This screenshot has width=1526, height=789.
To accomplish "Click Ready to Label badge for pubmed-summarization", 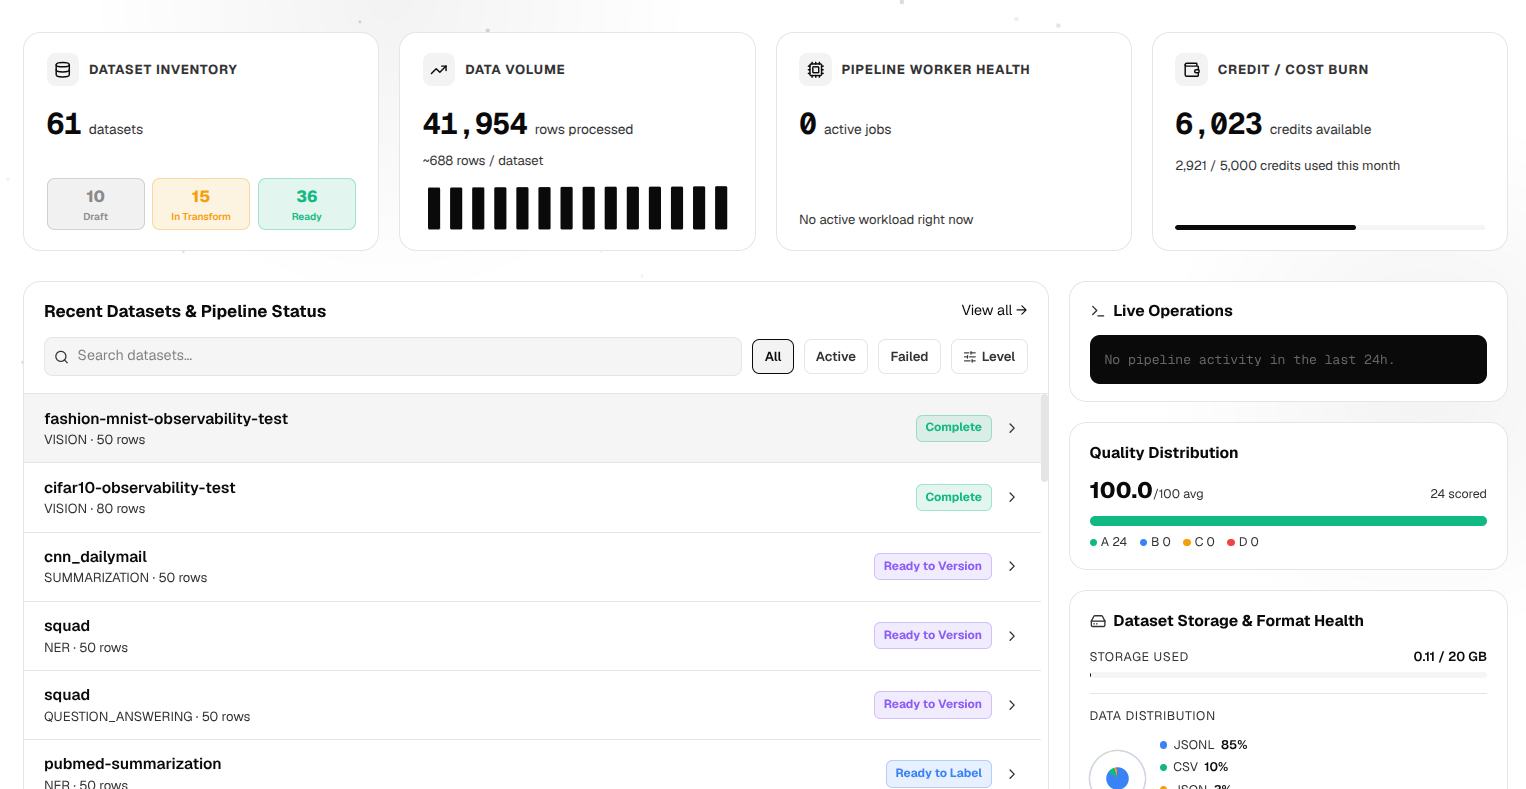I will click(939, 773).
